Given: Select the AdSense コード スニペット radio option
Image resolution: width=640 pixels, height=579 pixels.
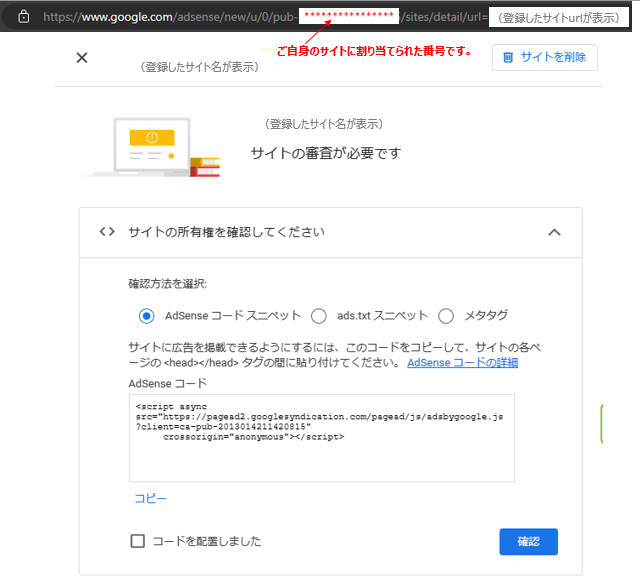Looking at the screenshot, I should [147, 316].
